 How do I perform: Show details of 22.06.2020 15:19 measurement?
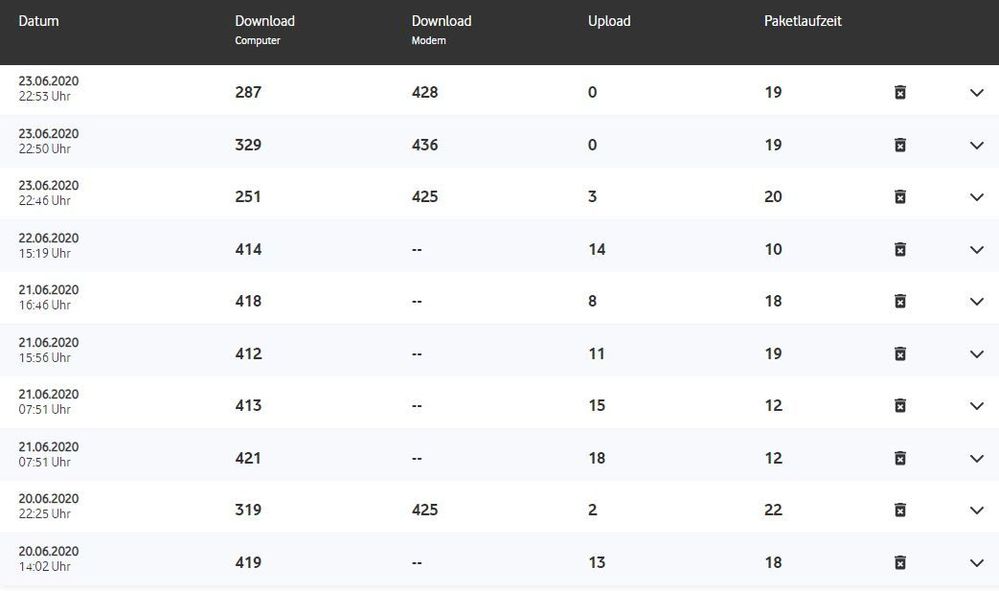pos(977,249)
